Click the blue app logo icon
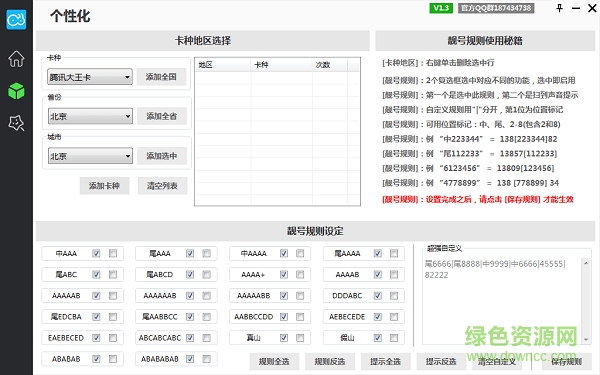Screen dimensions: 600x375 tap(16, 19)
